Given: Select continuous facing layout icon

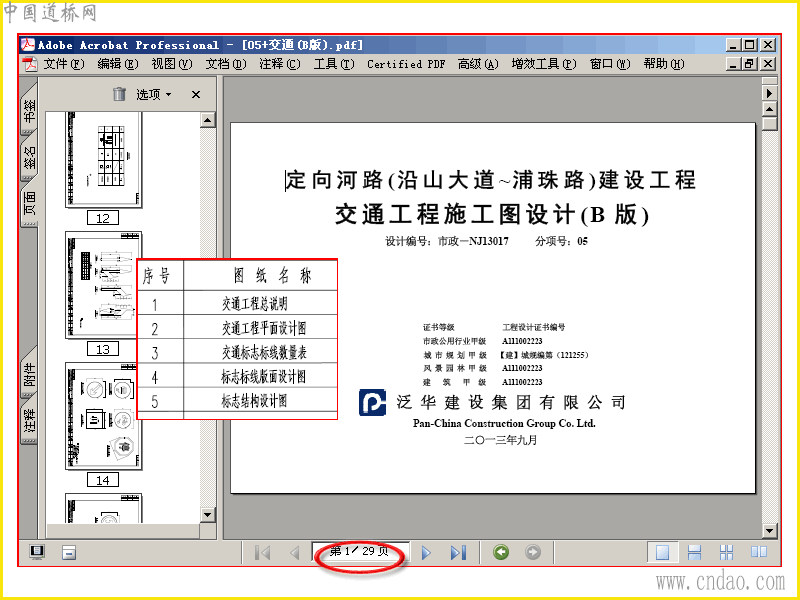Looking at the screenshot, I should click(727, 553).
